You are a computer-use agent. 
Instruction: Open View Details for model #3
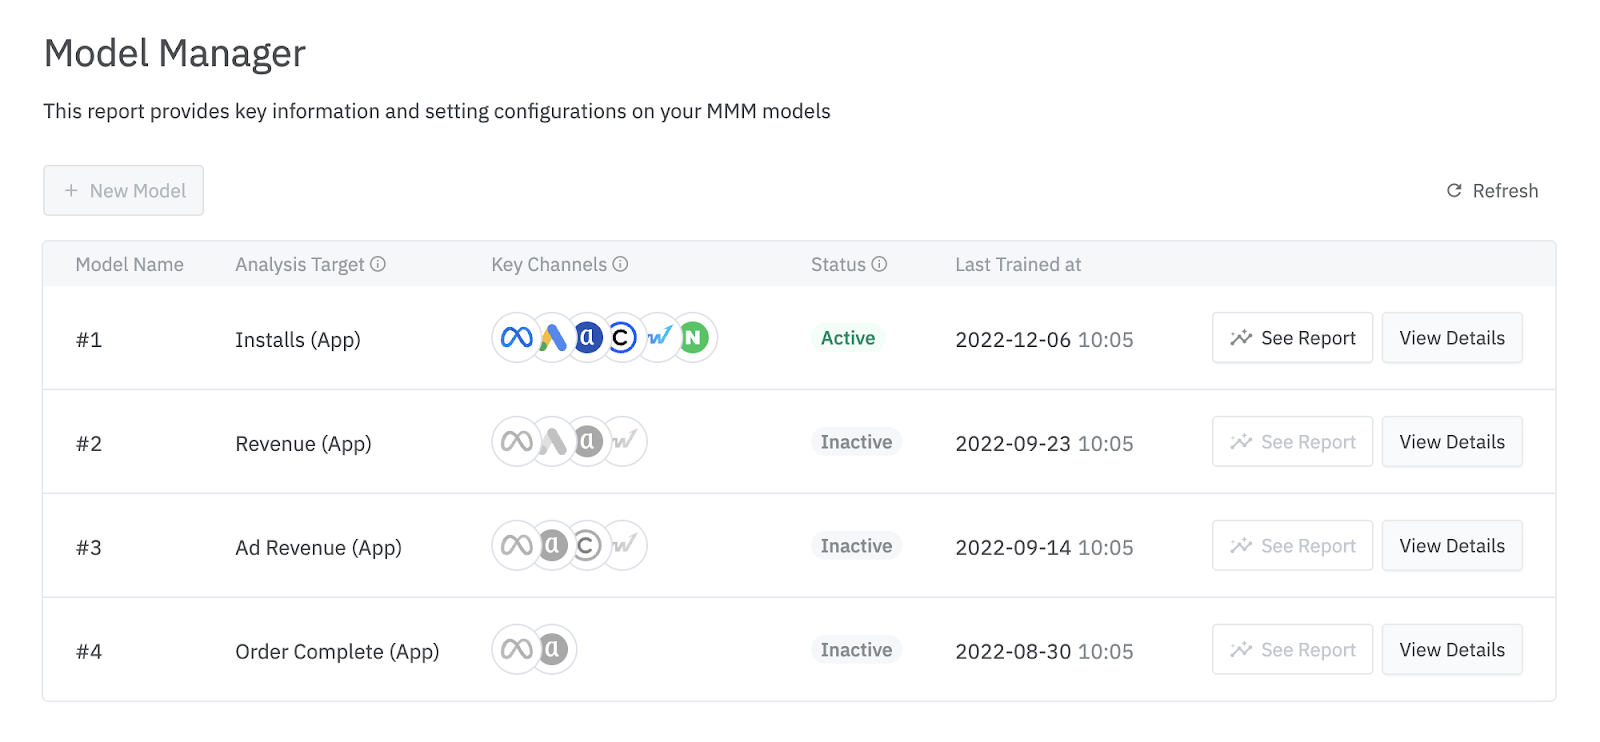coord(1452,545)
